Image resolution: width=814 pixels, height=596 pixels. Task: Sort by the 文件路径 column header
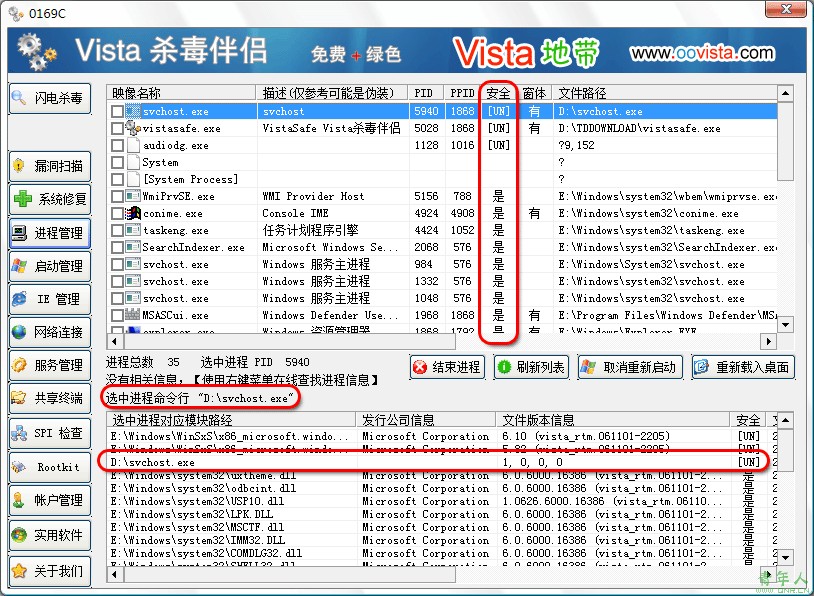pyautogui.click(x=665, y=93)
